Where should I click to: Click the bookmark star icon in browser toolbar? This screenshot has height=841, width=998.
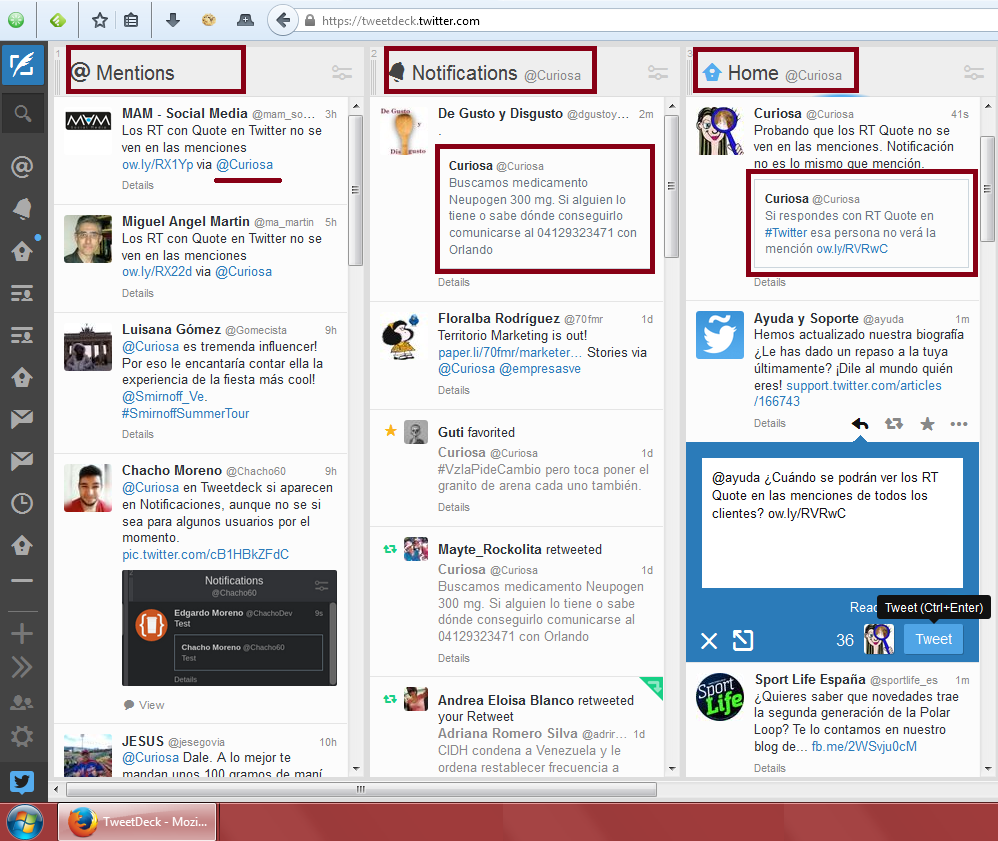coord(100,20)
